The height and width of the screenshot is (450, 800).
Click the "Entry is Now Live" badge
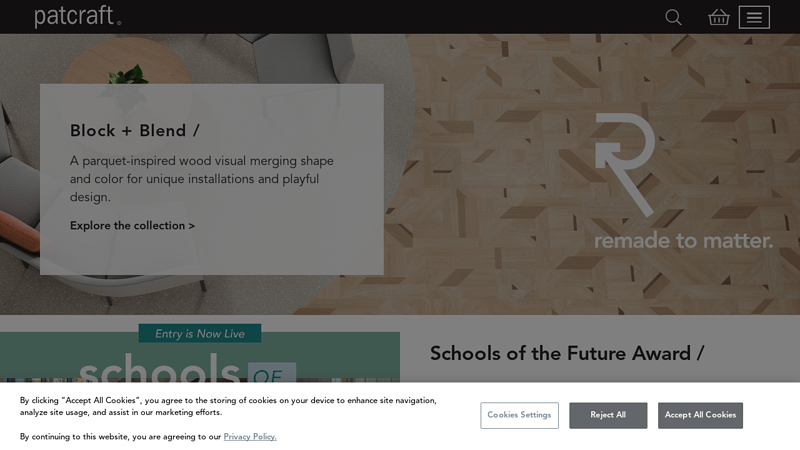200,334
